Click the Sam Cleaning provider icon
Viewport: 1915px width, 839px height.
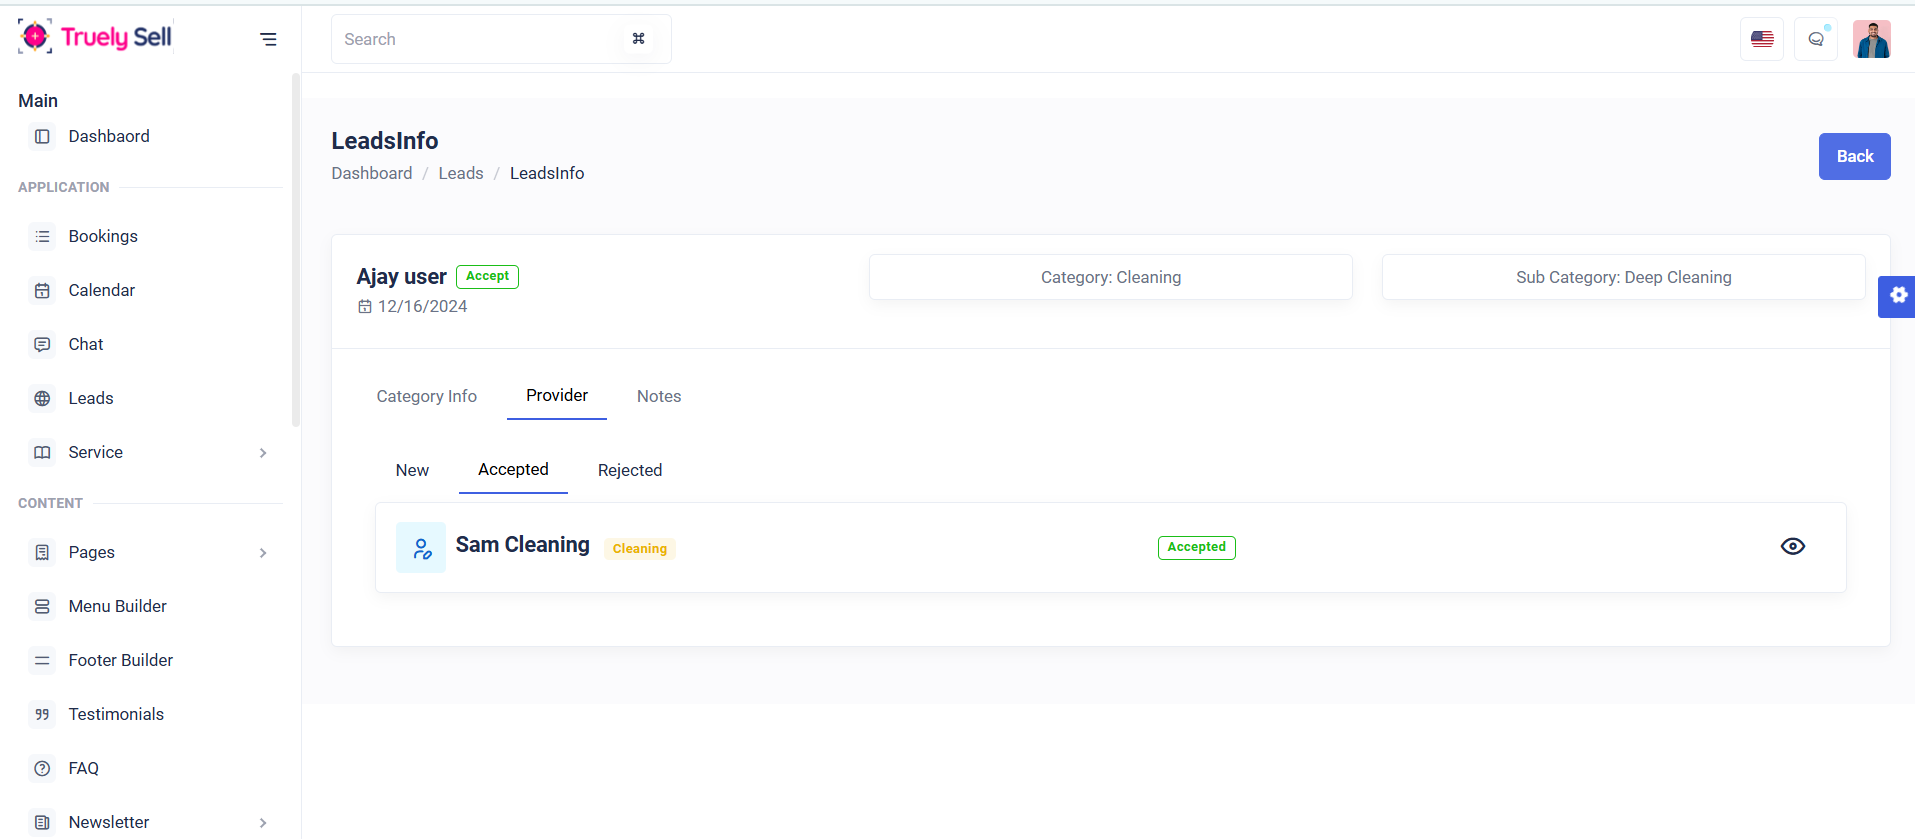[x=421, y=548]
